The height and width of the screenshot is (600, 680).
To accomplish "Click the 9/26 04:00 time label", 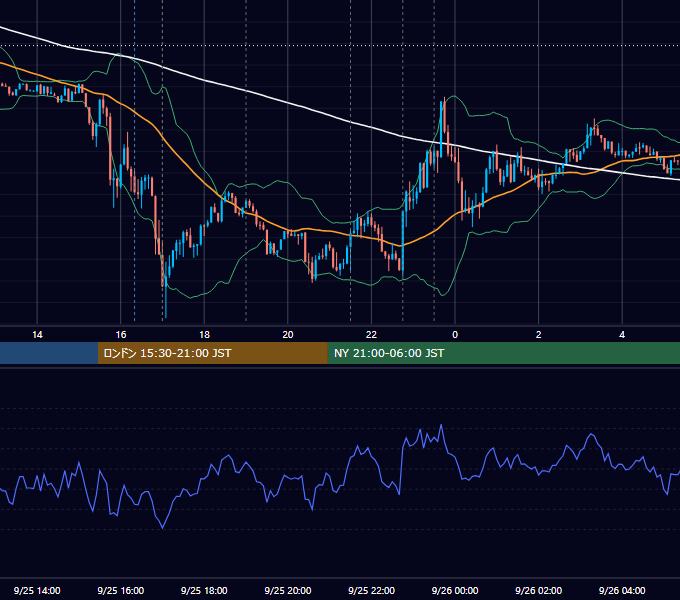I will (x=622, y=590).
